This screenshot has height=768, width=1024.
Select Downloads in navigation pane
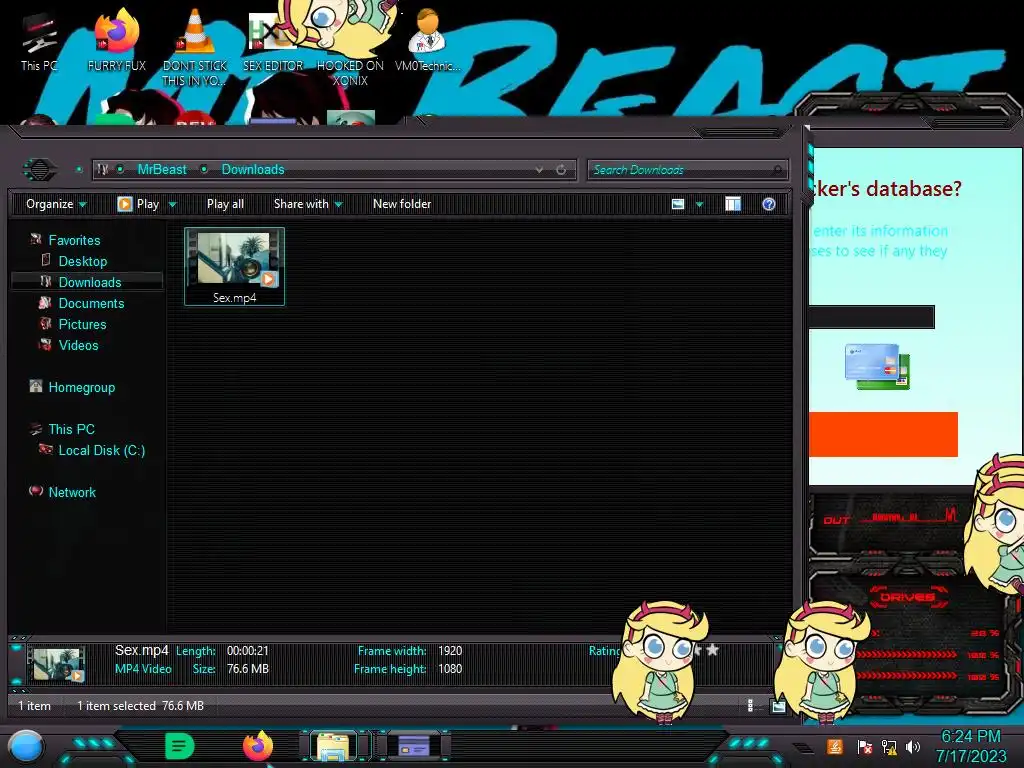tap(88, 282)
